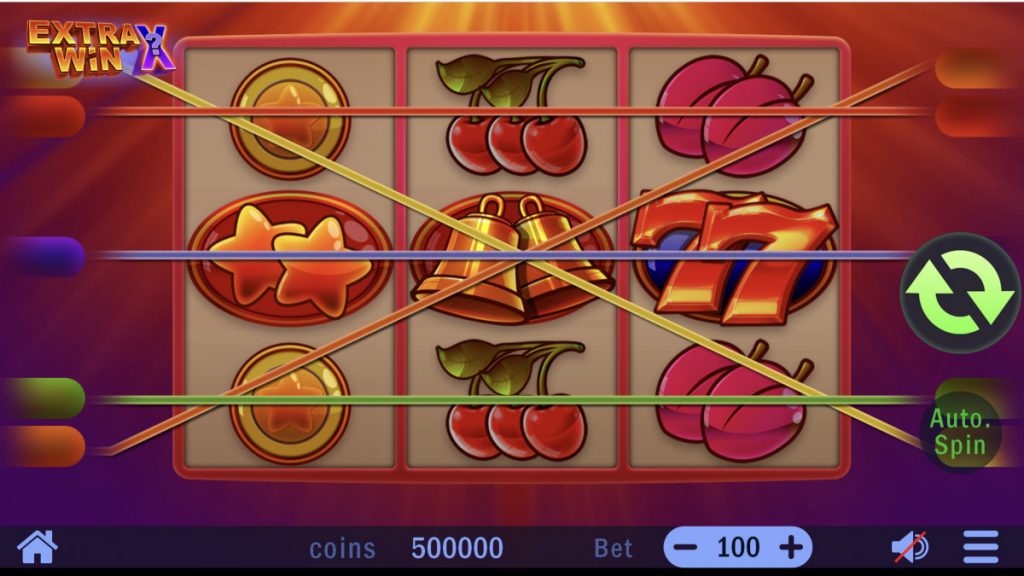Image resolution: width=1024 pixels, height=576 pixels.
Task: Select the green payline marker on left
Action: click(x=44, y=398)
